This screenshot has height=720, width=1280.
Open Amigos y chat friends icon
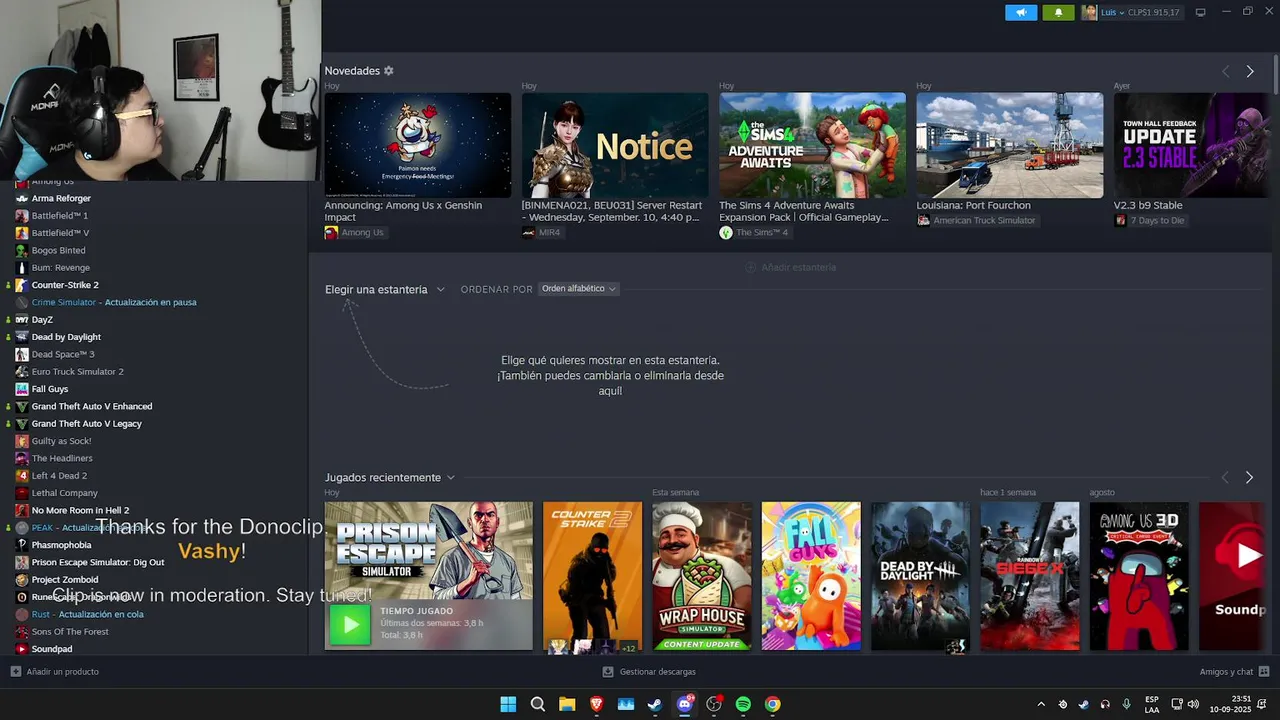1264,672
